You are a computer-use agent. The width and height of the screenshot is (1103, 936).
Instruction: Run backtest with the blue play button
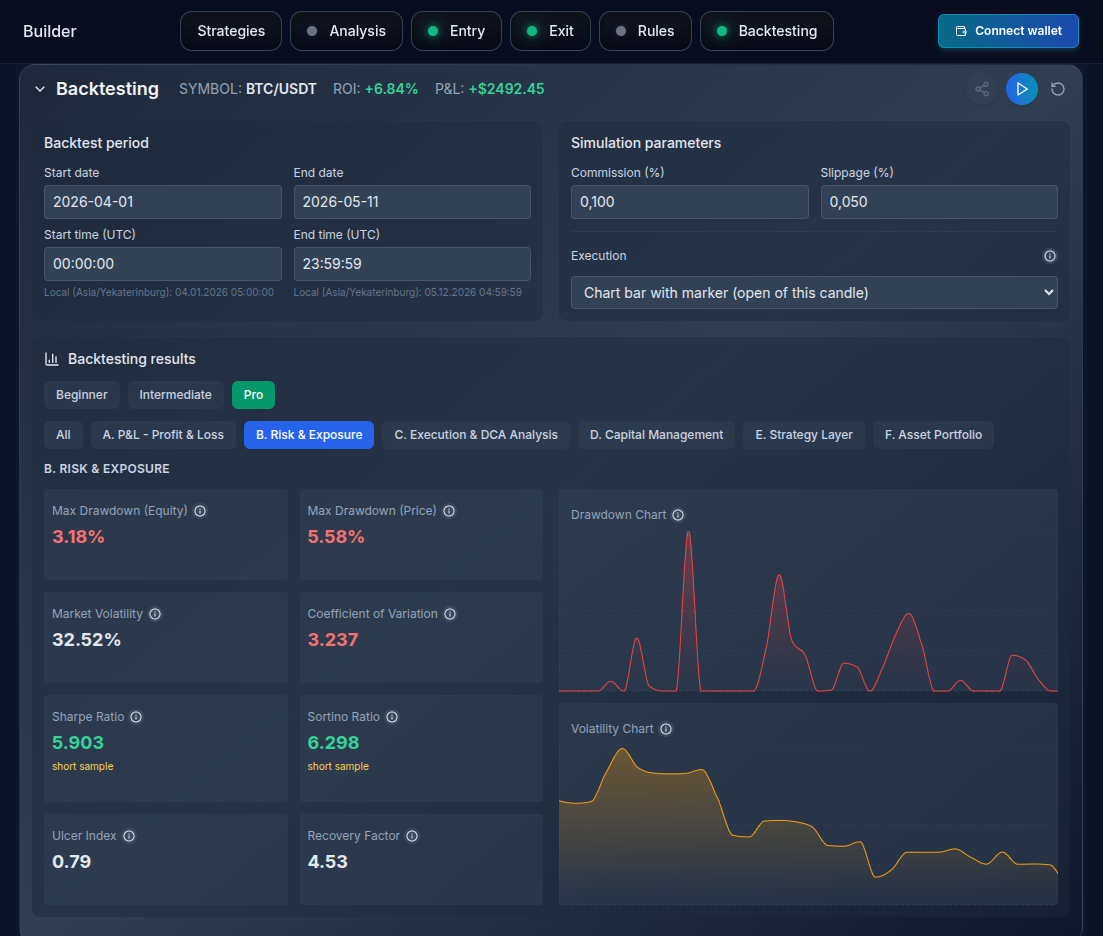point(1021,89)
